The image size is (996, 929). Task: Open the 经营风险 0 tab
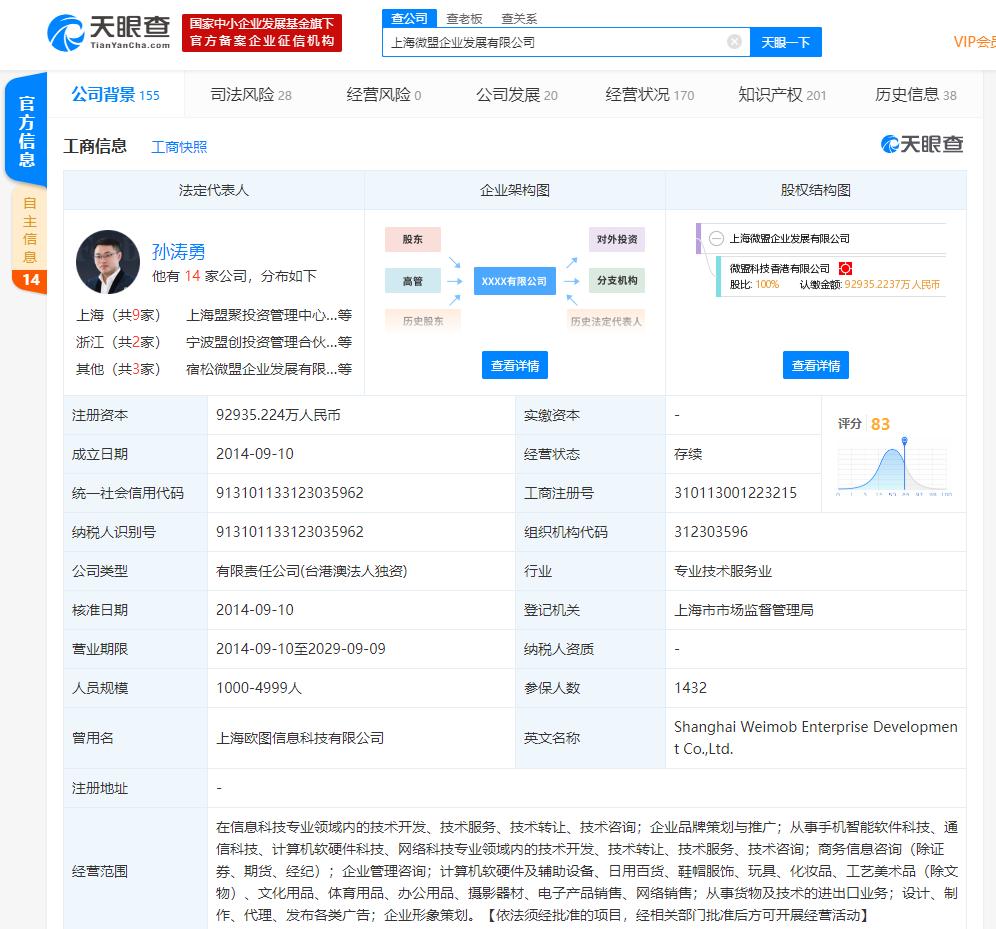pyautogui.click(x=384, y=95)
